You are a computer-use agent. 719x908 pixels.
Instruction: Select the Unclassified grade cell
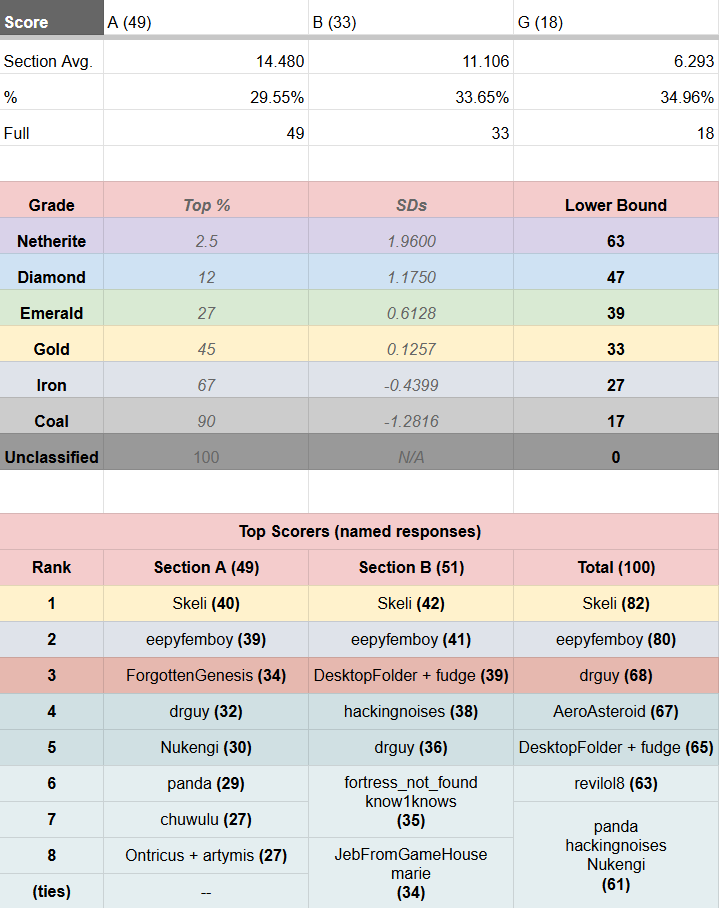pos(52,452)
